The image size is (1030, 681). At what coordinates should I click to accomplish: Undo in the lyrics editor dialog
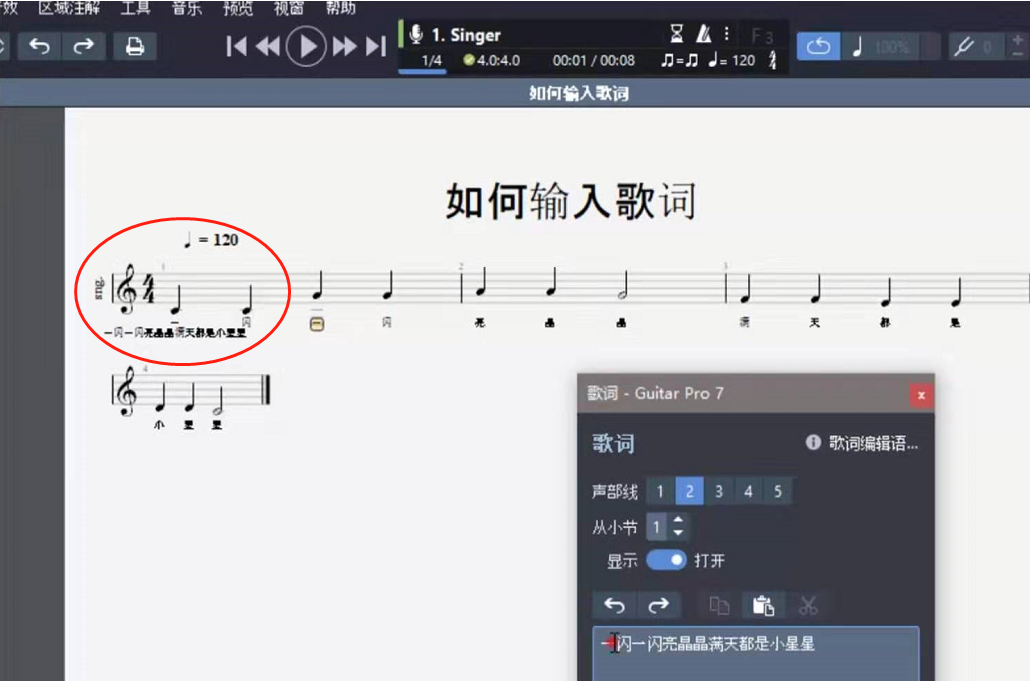coord(614,605)
